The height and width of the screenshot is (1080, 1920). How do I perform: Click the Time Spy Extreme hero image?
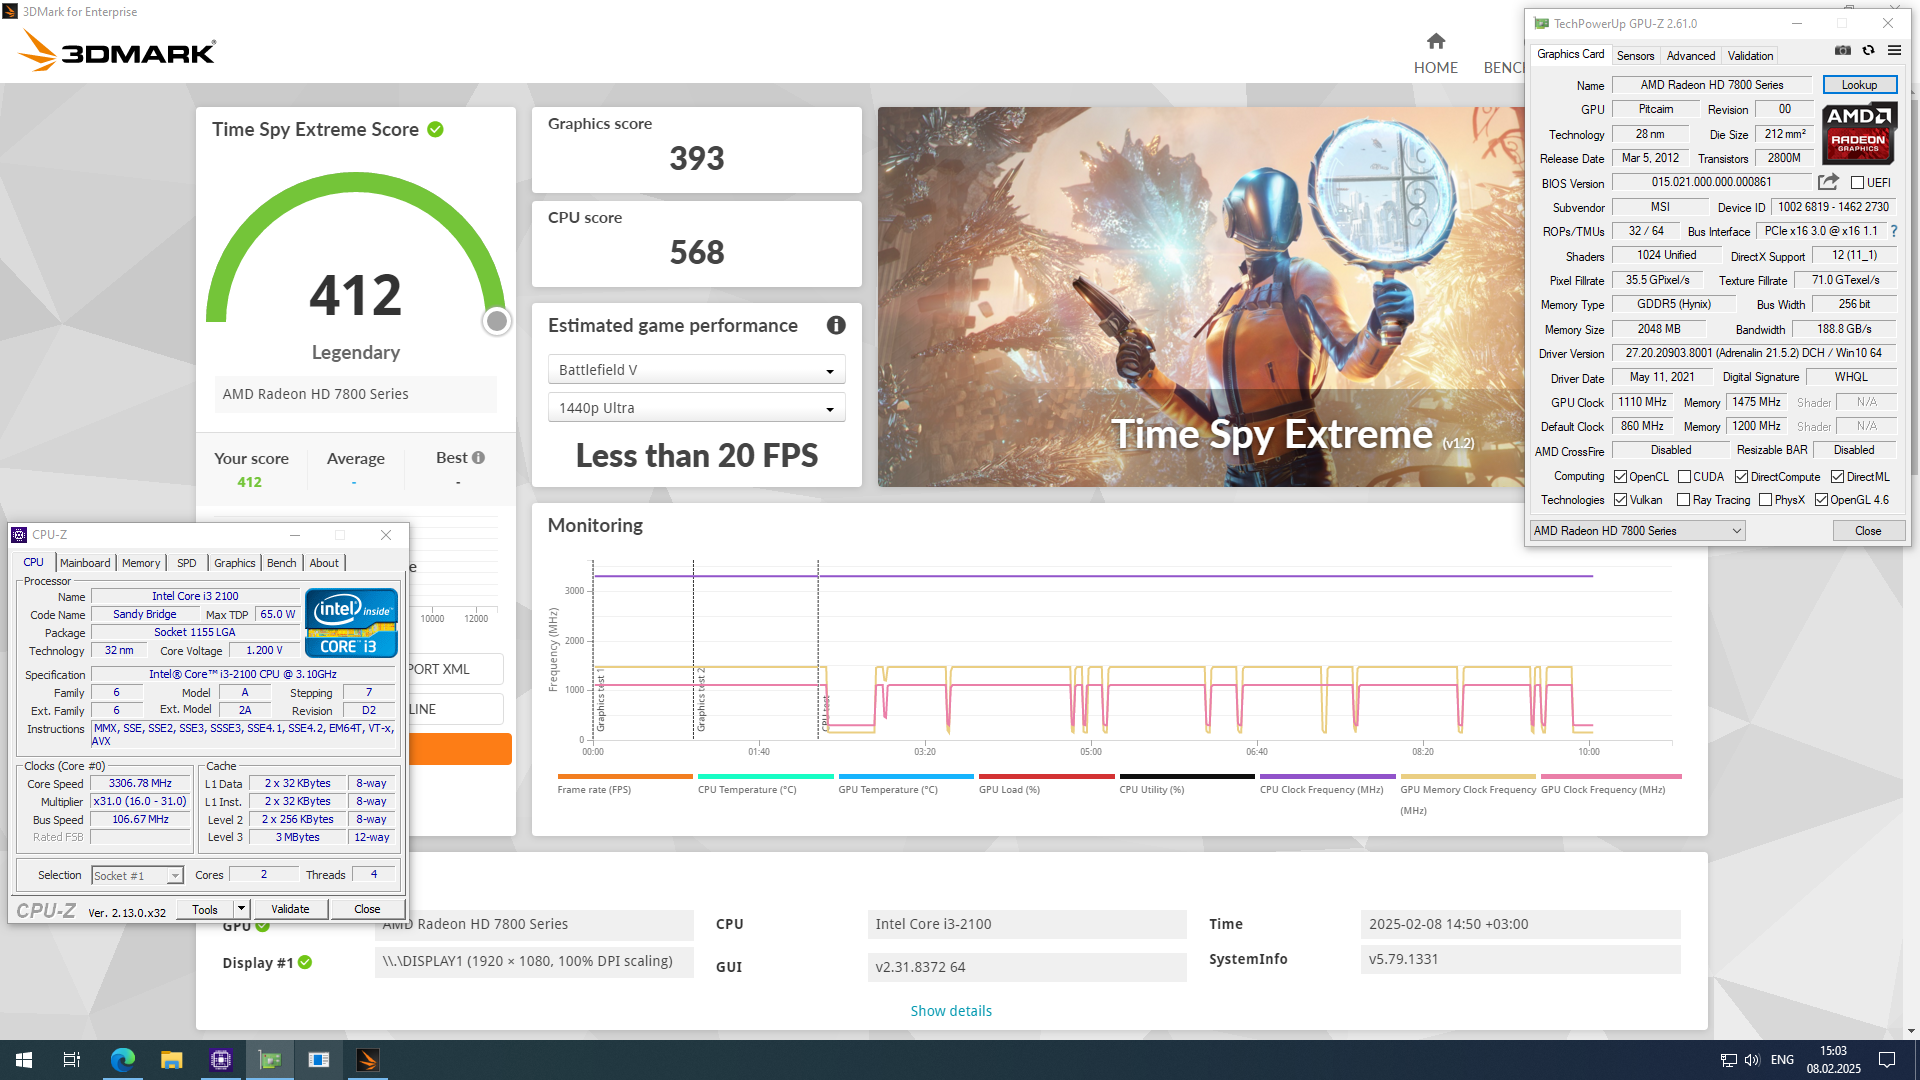click(x=1201, y=297)
